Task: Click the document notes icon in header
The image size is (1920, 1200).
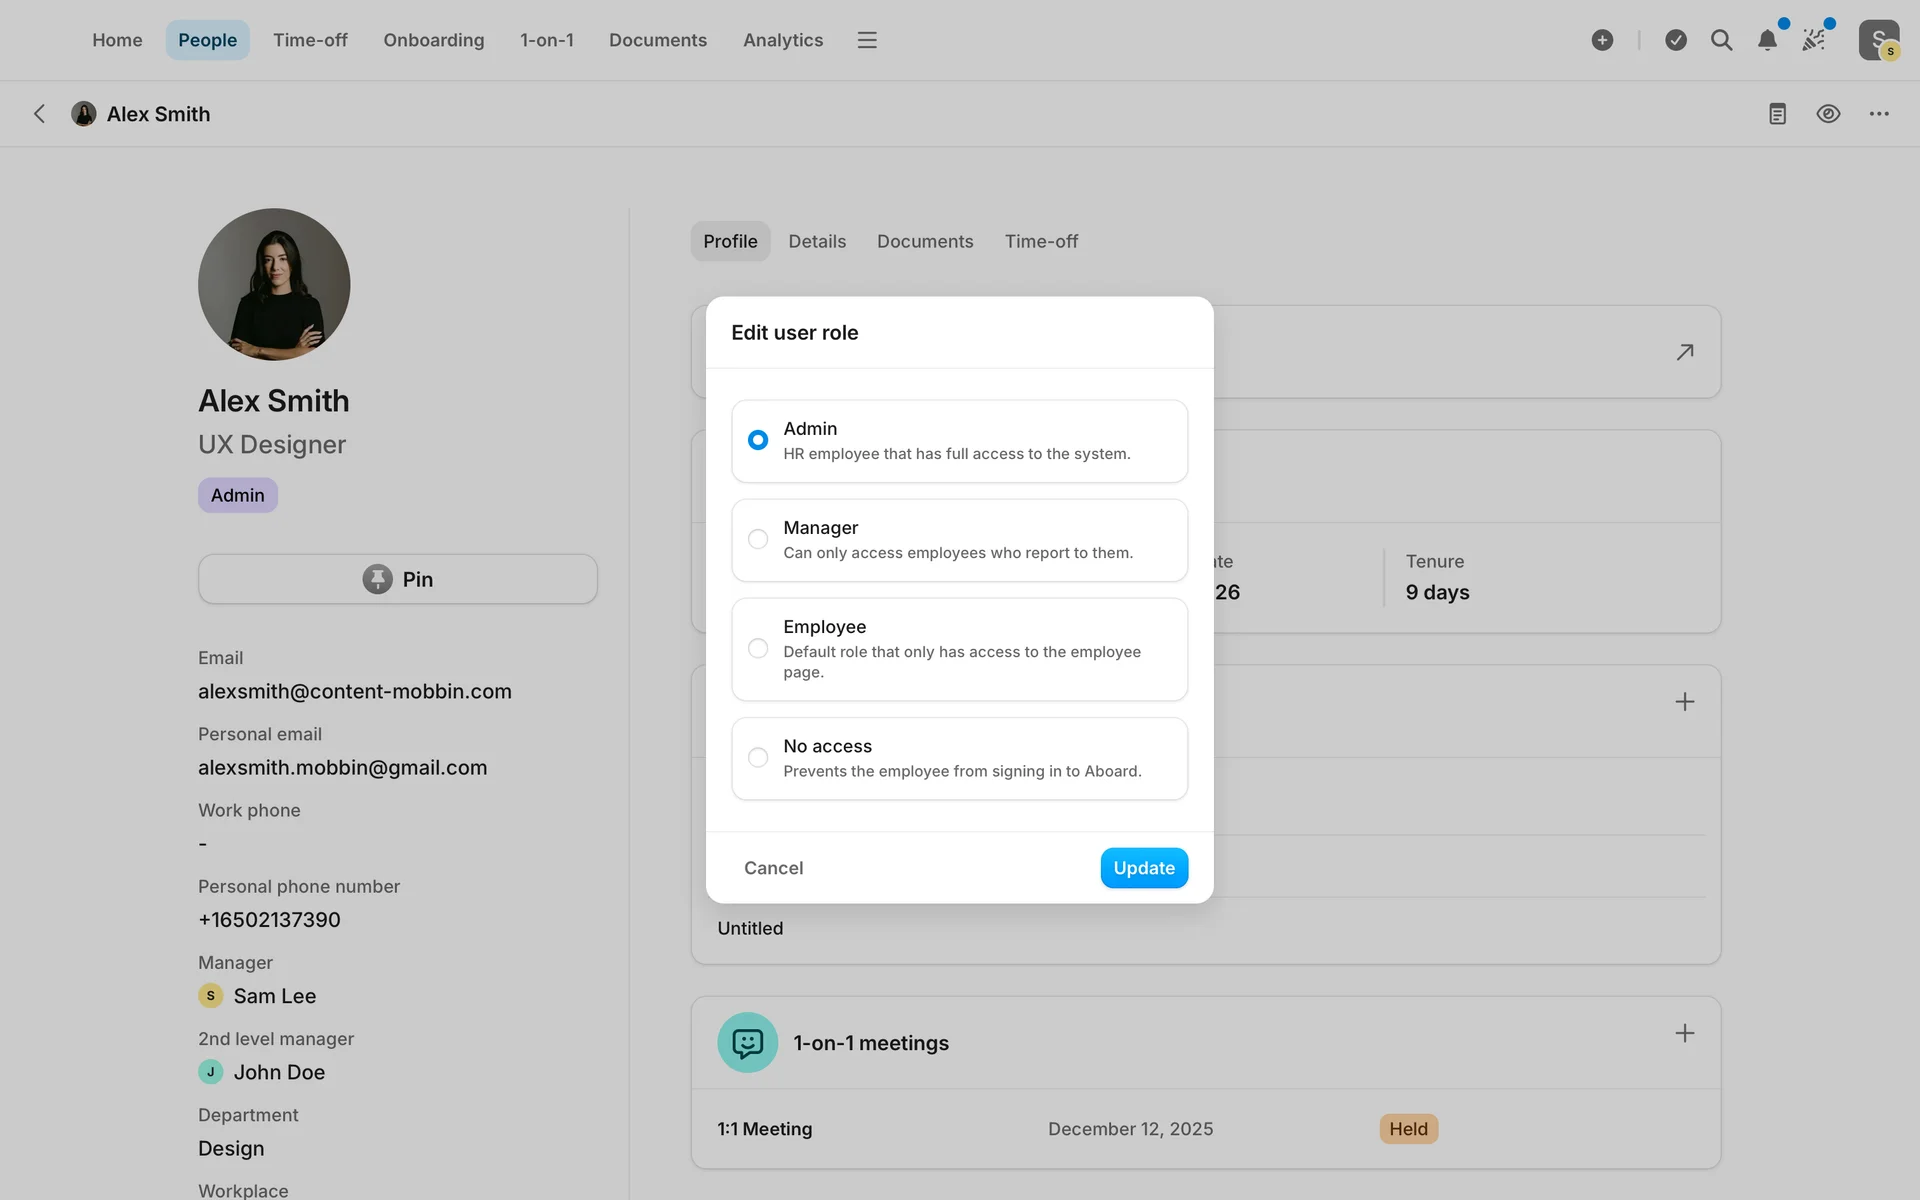Action: tap(1777, 114)
